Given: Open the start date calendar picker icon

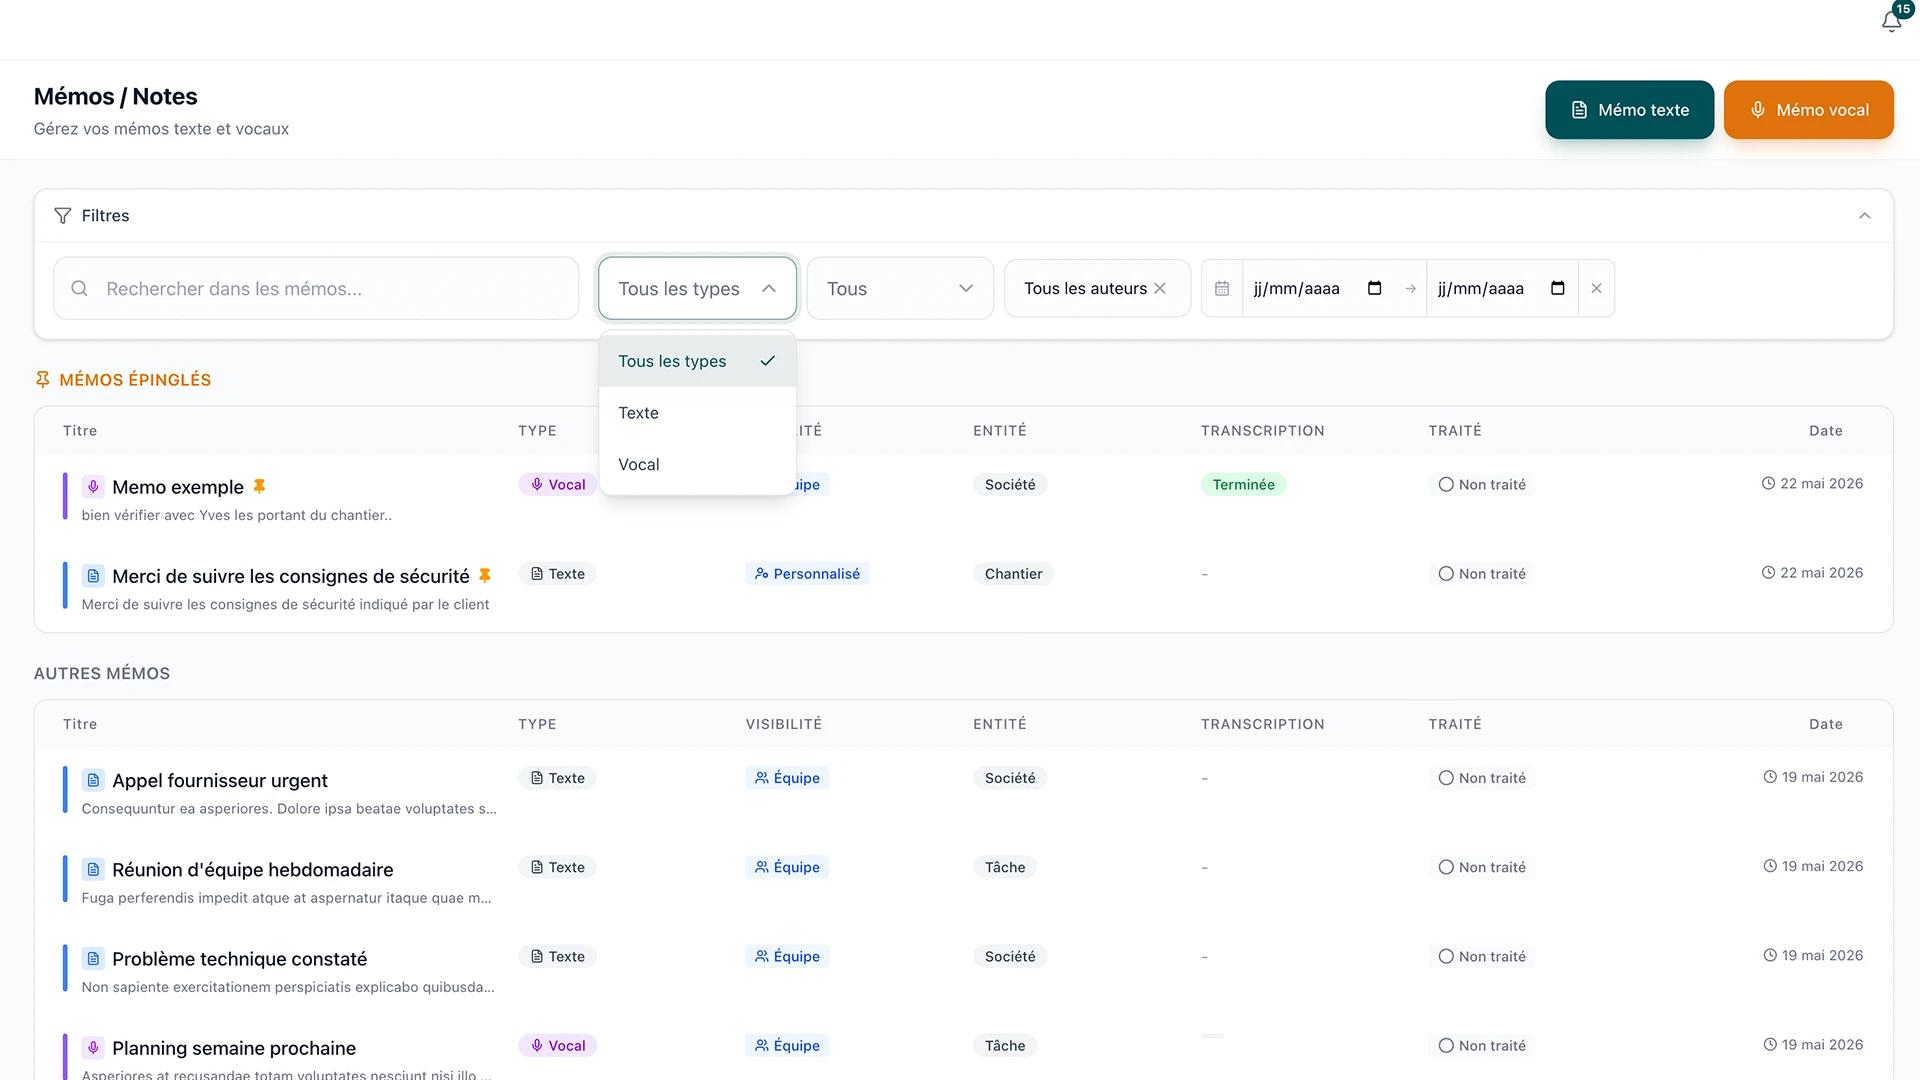Looking at the screenshot, I should coord(1374,289).
